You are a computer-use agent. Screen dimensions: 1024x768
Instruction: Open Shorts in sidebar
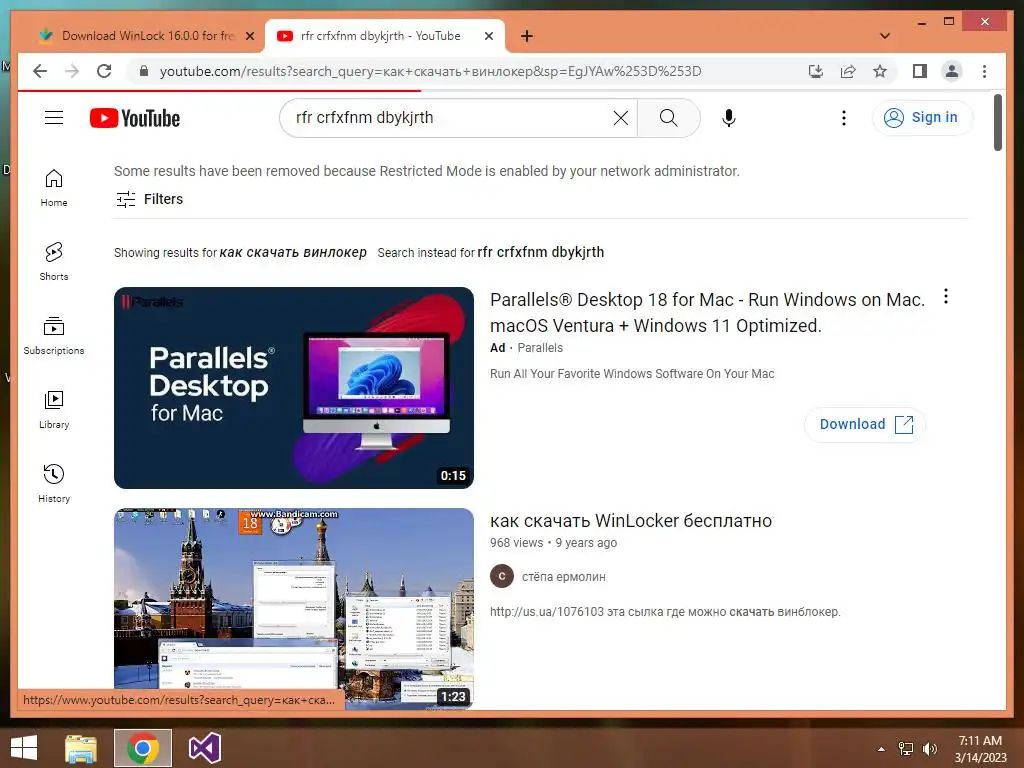54,262
